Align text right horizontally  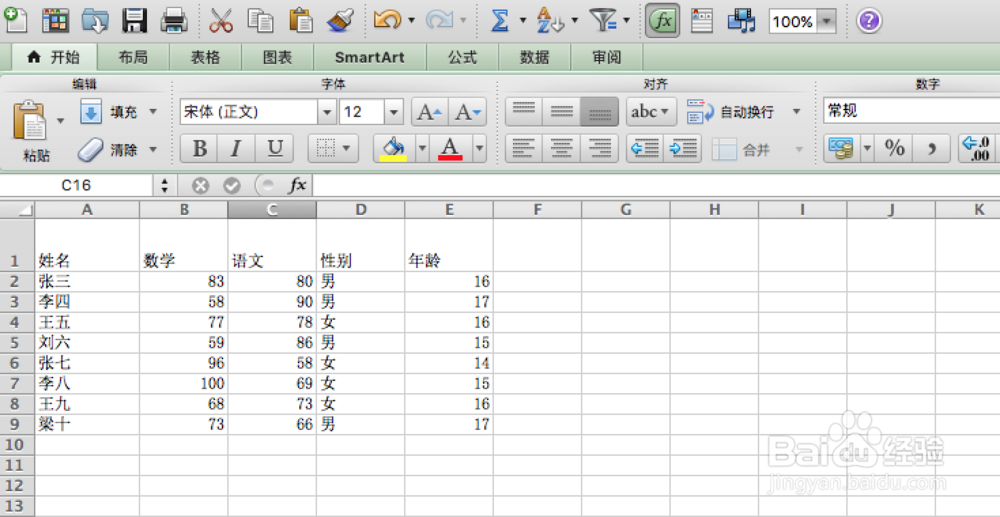pos(599,149)
